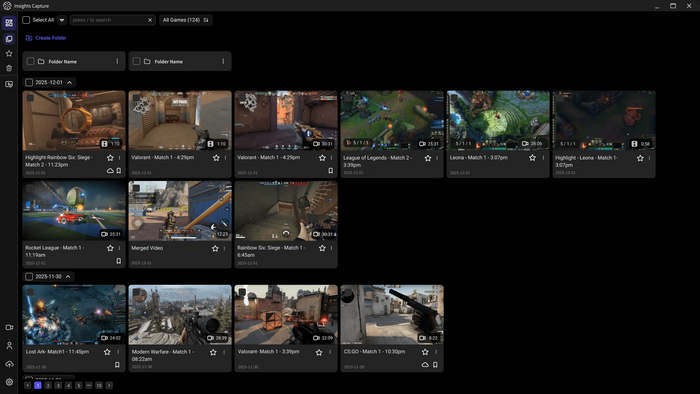Open the user account sidebar icon

9,345
